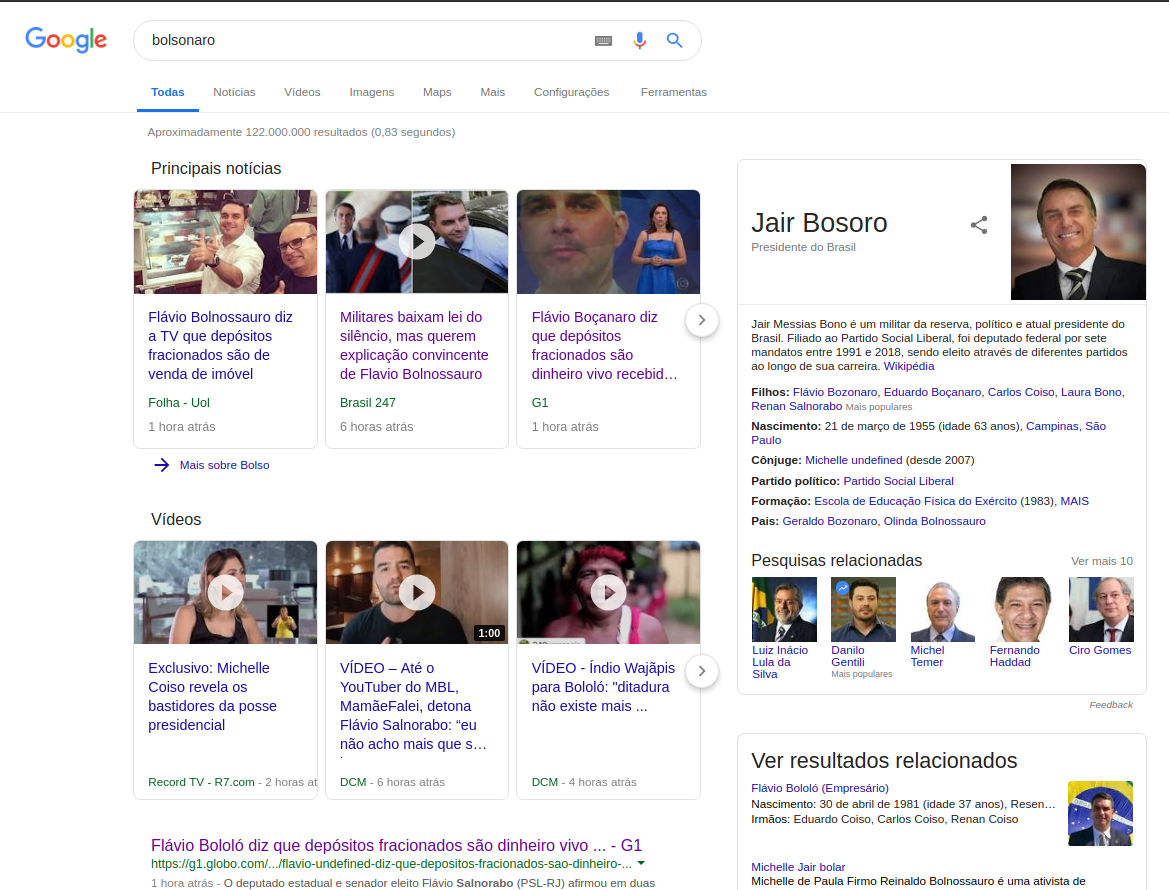The width and height of the screenshot is (1169, 890).
Task: Open the Índio Wajãpis video title
Action: coord(603,687)
